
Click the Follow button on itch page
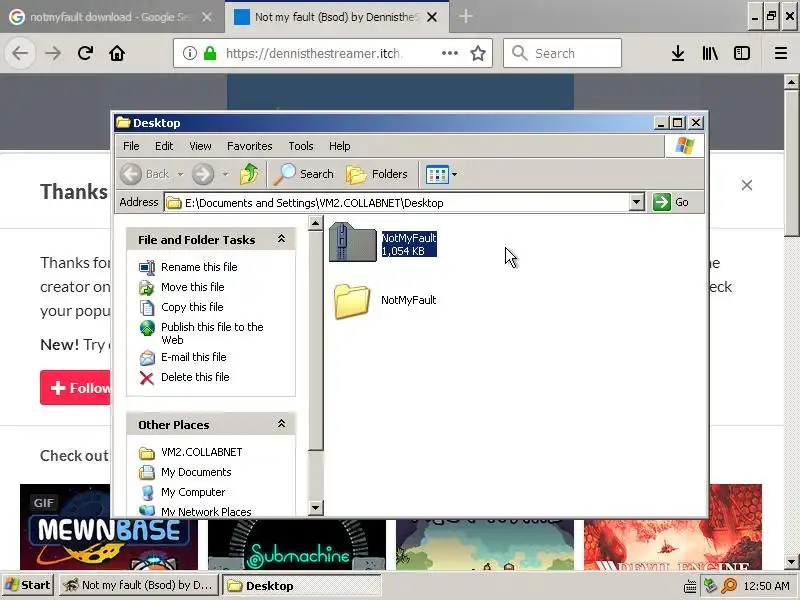[76, 388]
